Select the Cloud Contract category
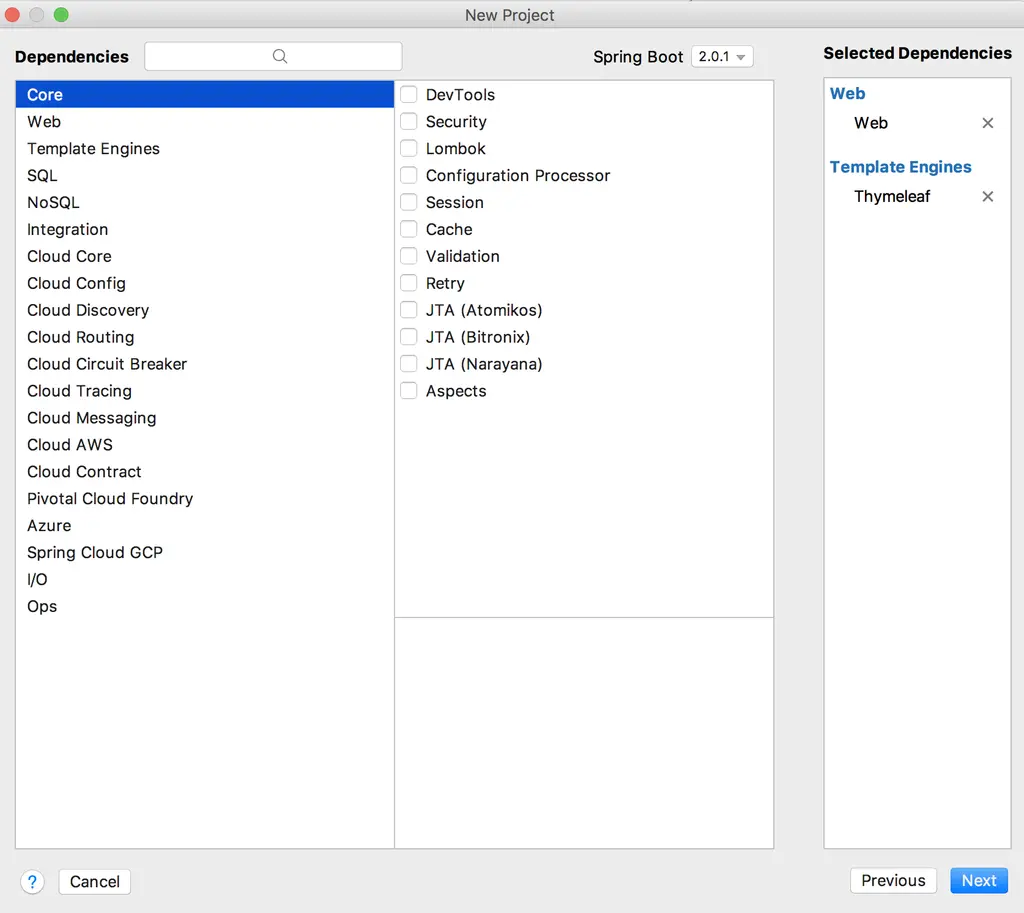The image size is (1024, 913). click(204, 472)
